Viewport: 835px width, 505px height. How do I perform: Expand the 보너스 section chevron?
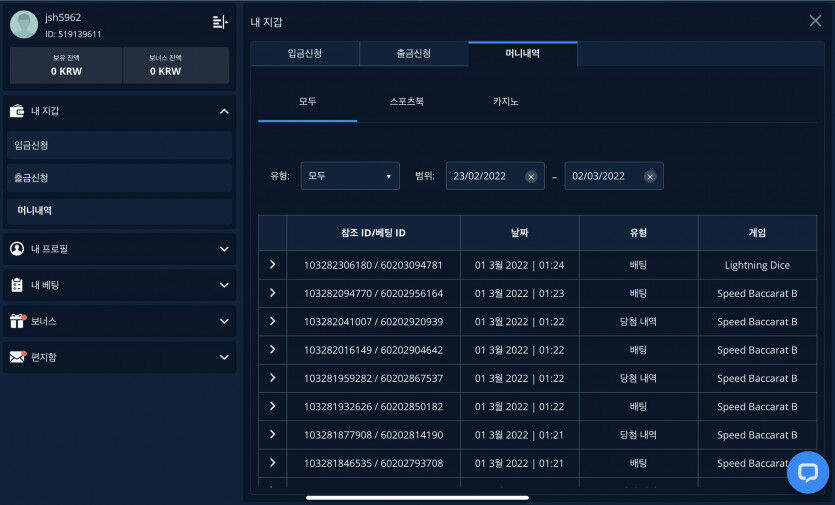[224, 321]
